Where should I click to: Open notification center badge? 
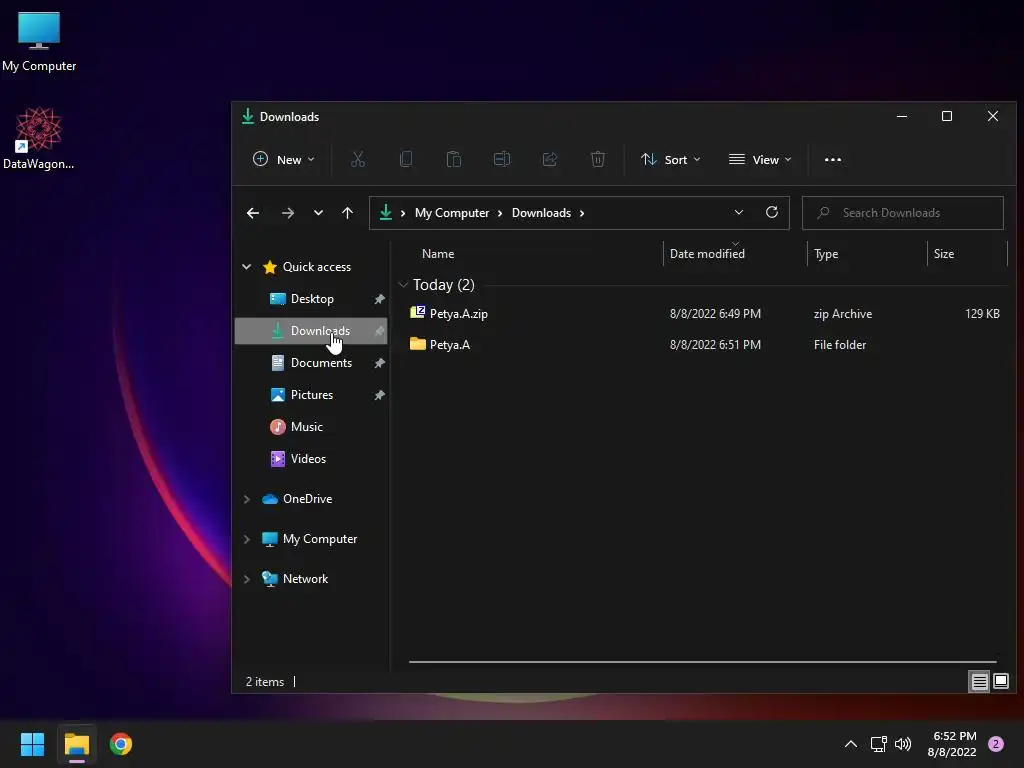[996, 744]
